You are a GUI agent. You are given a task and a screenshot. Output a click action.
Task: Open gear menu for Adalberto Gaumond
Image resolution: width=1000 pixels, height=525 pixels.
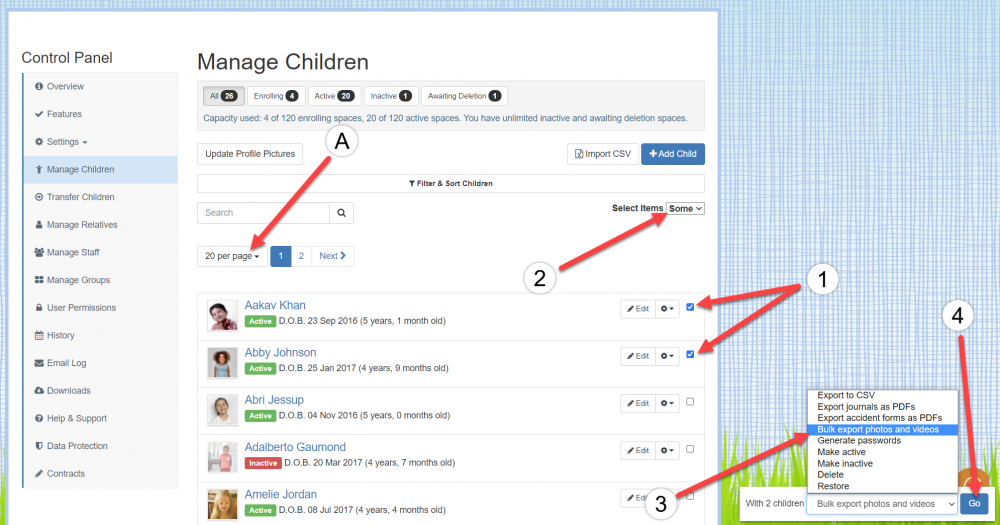pos(667,450)
